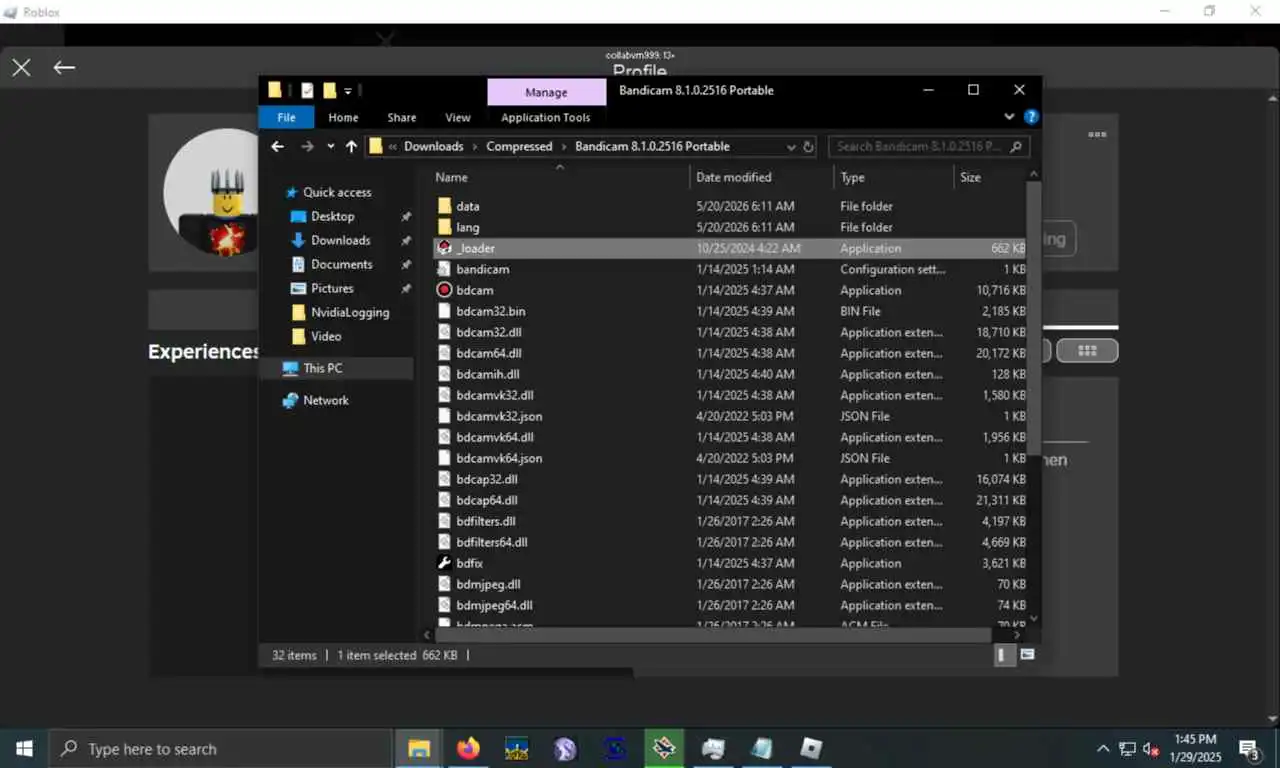Click the Help question mark icon
The width and height of the screenshot is (1280, 768).
1031,117
